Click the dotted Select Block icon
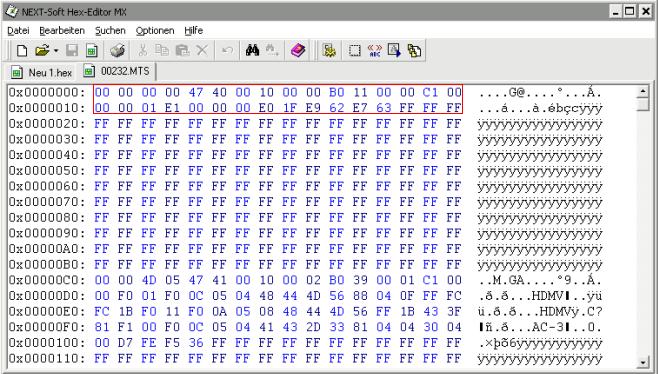Screen dimensions: 658x374 pos(355,51)
